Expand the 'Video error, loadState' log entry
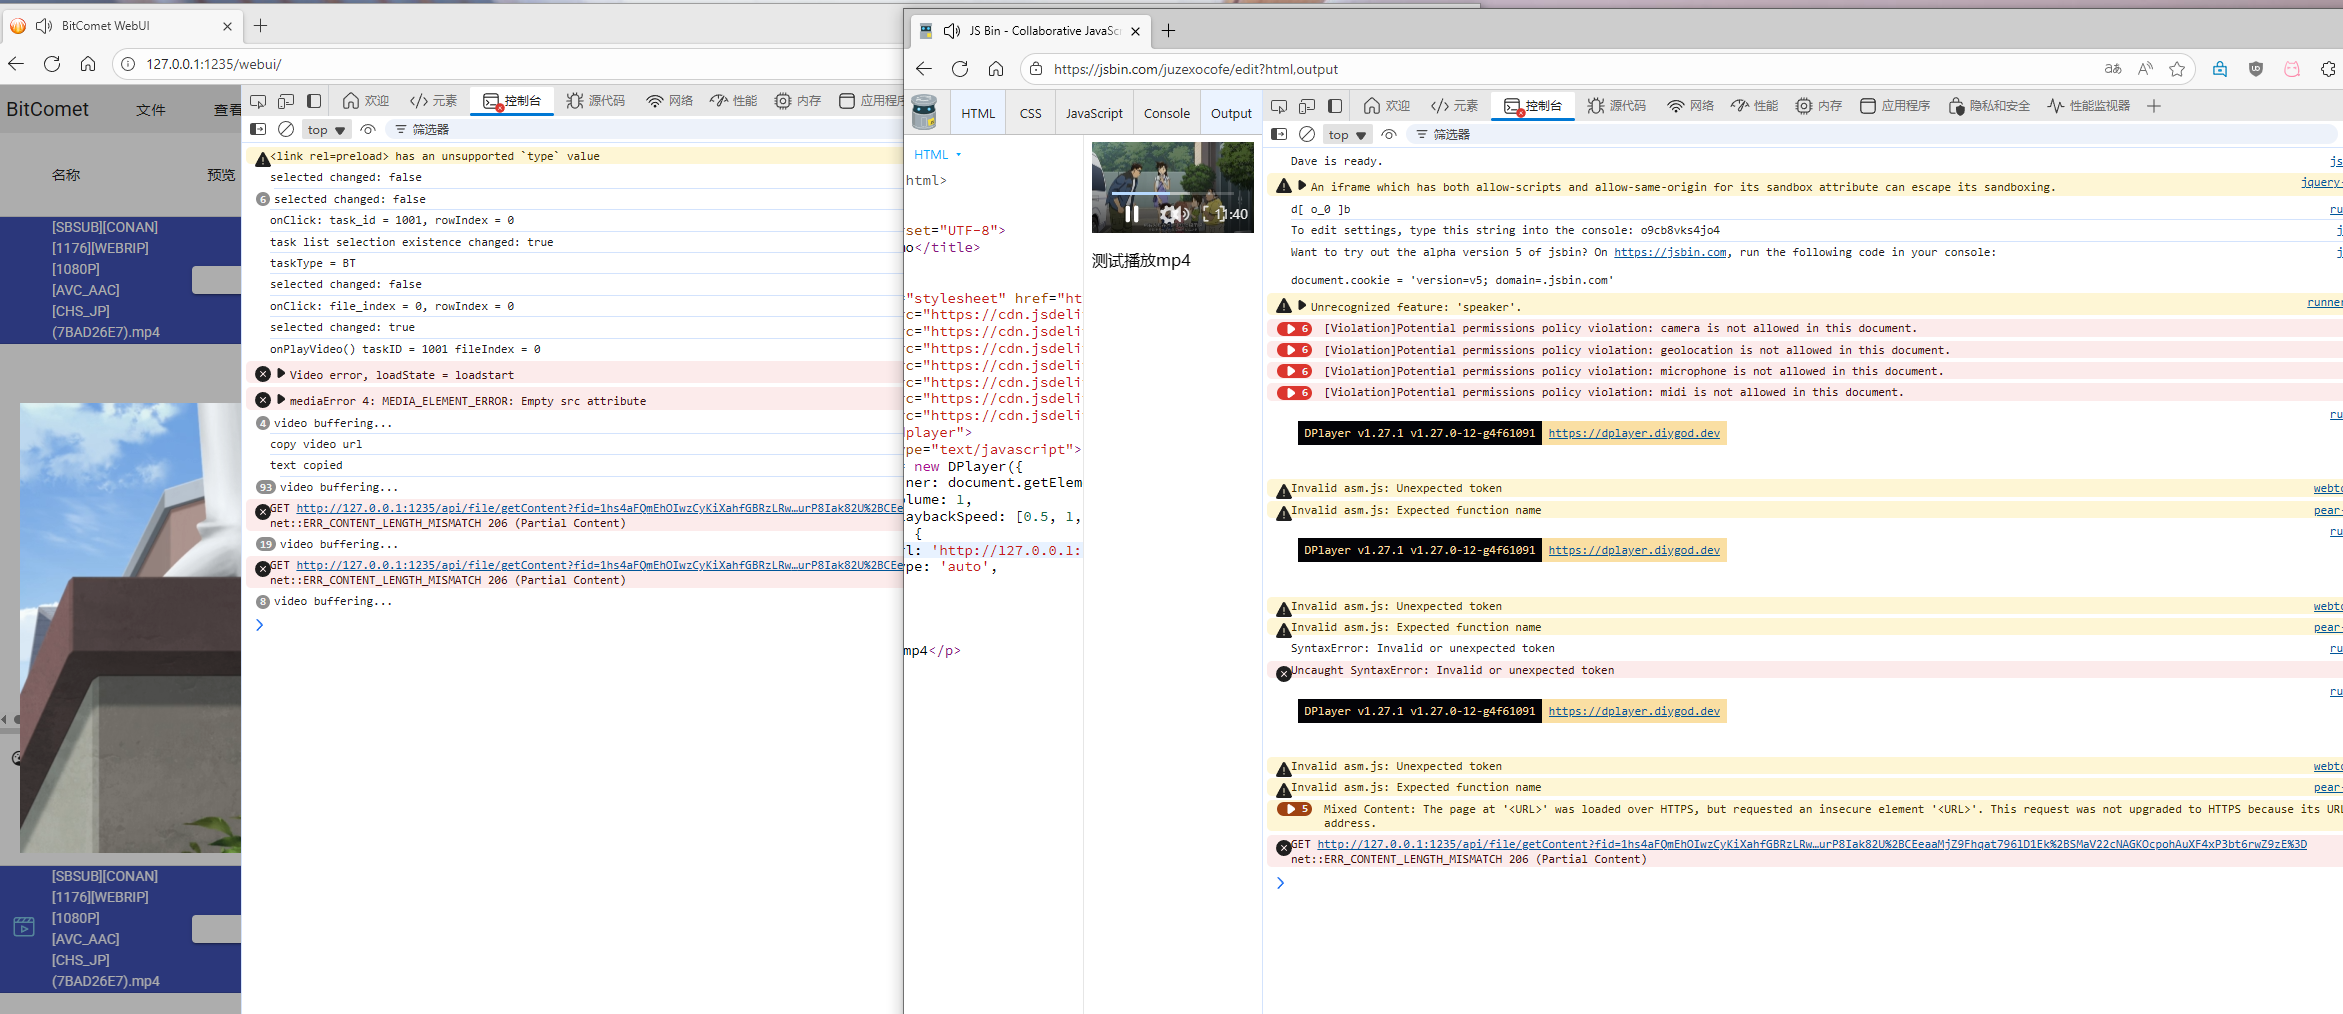2343x1014 pixels. (281, 374)
